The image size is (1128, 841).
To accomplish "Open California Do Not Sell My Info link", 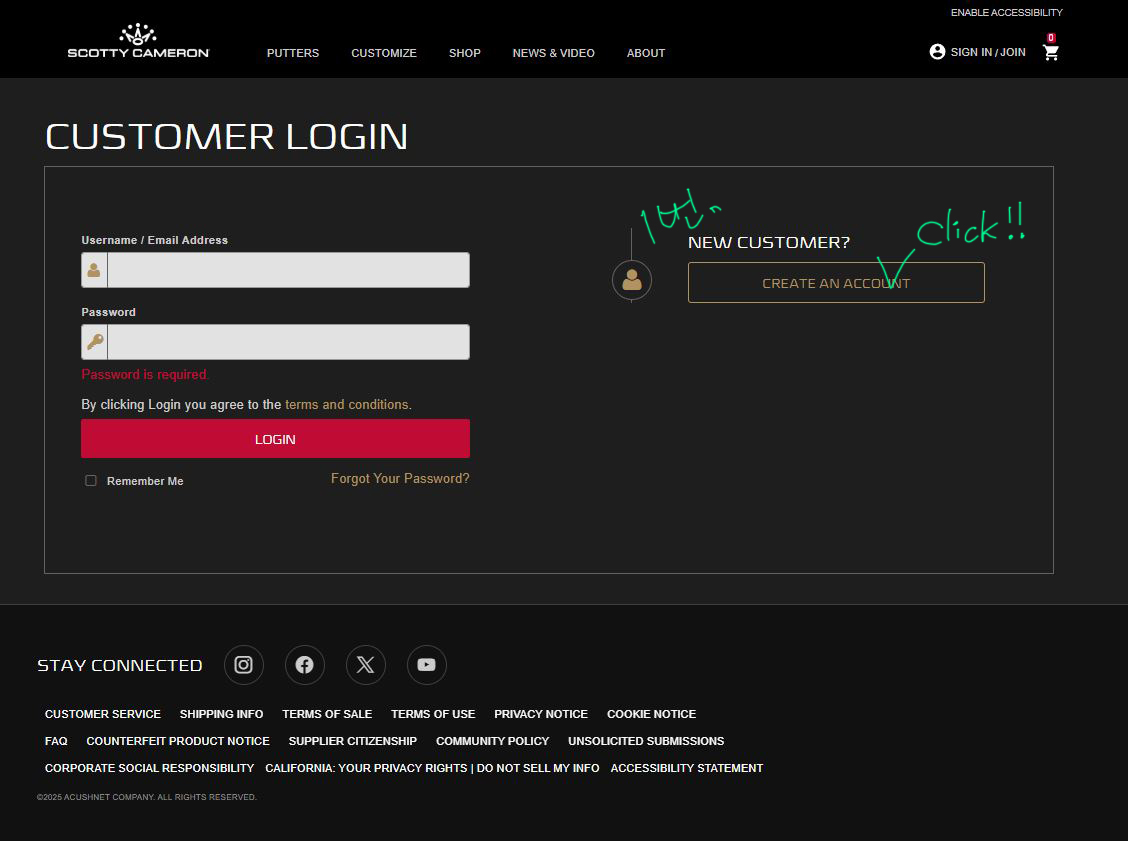I will (x=432, y=768).
